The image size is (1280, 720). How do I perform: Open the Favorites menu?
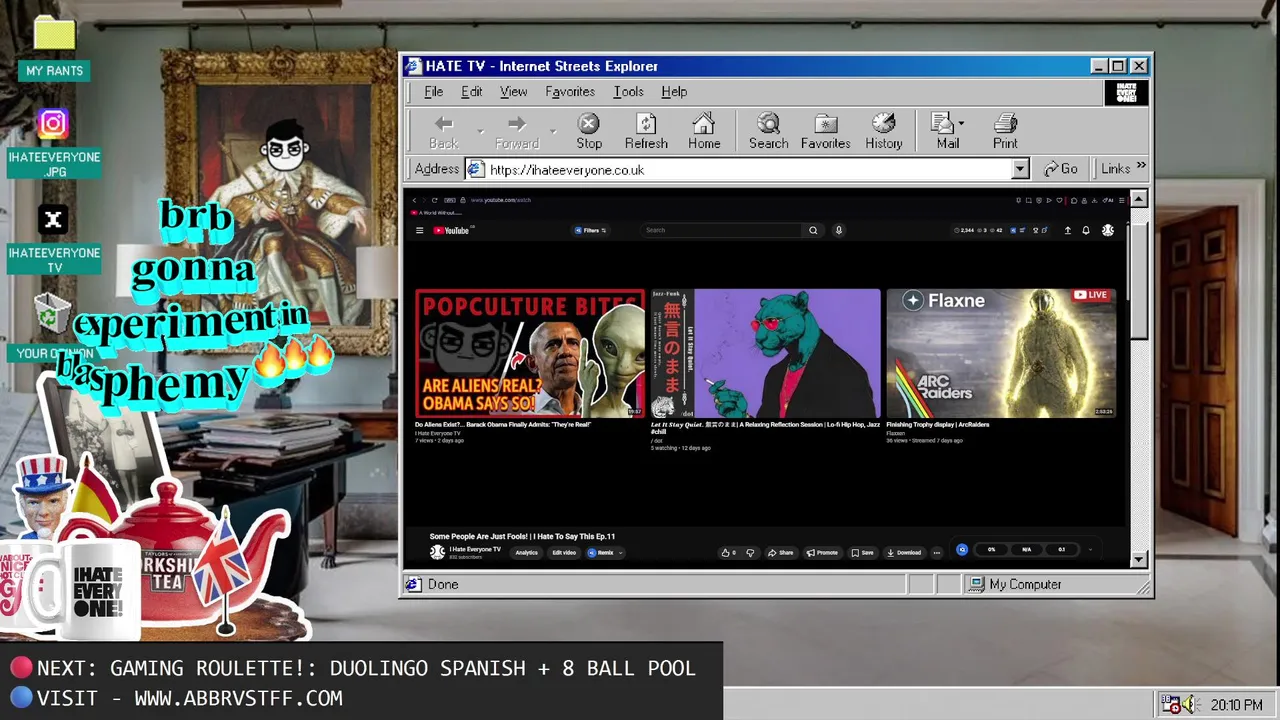pyautogui.click(x=570, y=91)
